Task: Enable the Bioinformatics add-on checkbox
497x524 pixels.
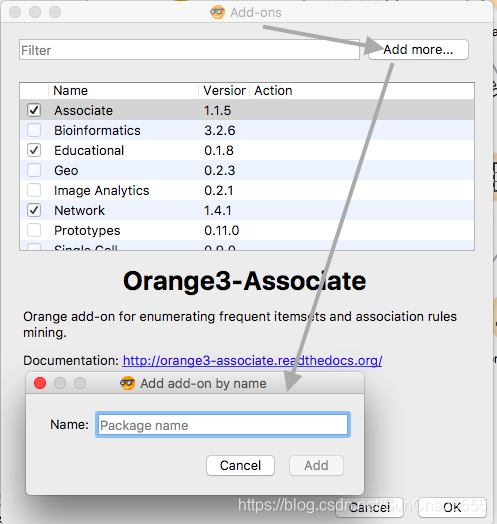Action: click(34, 130)
